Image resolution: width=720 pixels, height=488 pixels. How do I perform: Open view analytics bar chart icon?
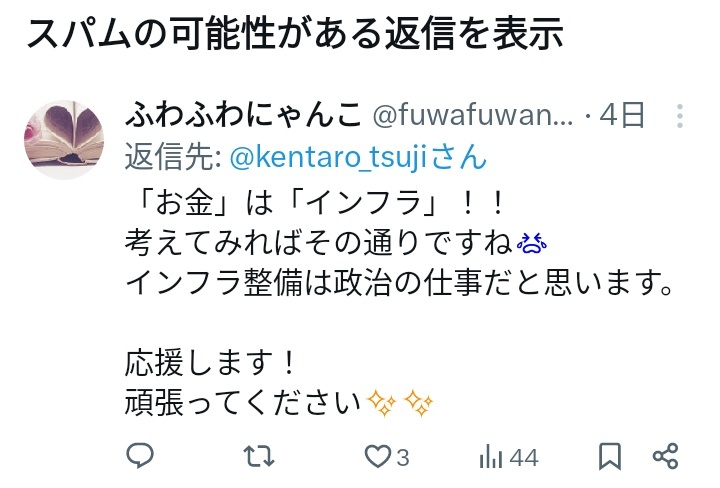point(491,457)
